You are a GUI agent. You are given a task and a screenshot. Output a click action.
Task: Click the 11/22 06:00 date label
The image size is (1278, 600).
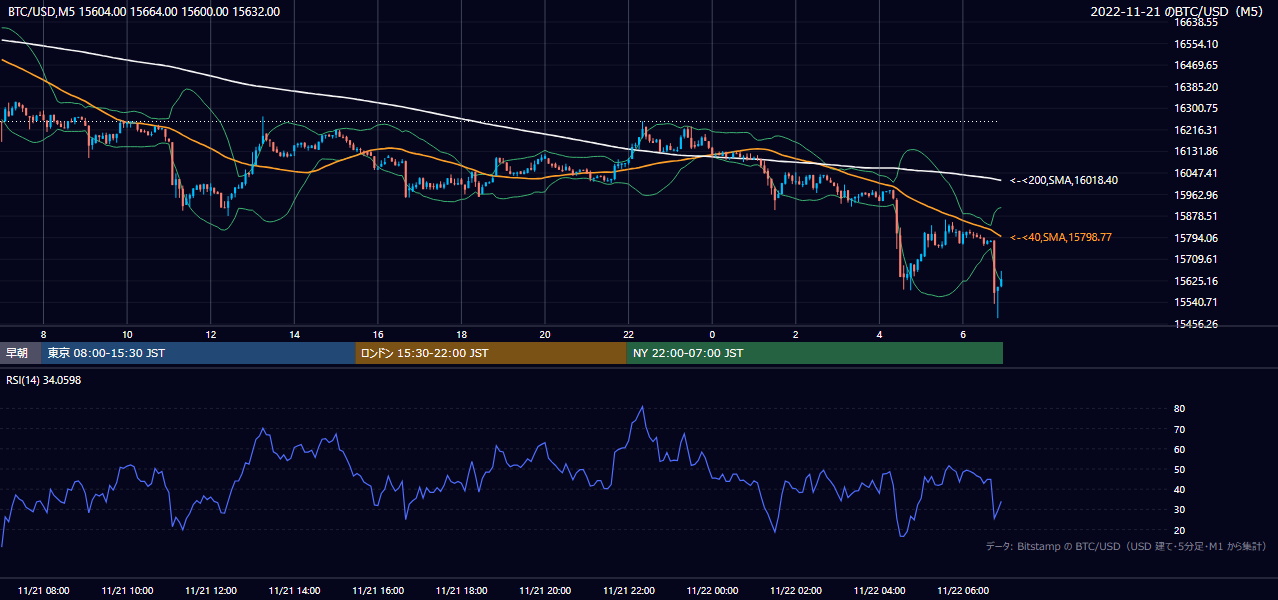click(x=963, y=591)
